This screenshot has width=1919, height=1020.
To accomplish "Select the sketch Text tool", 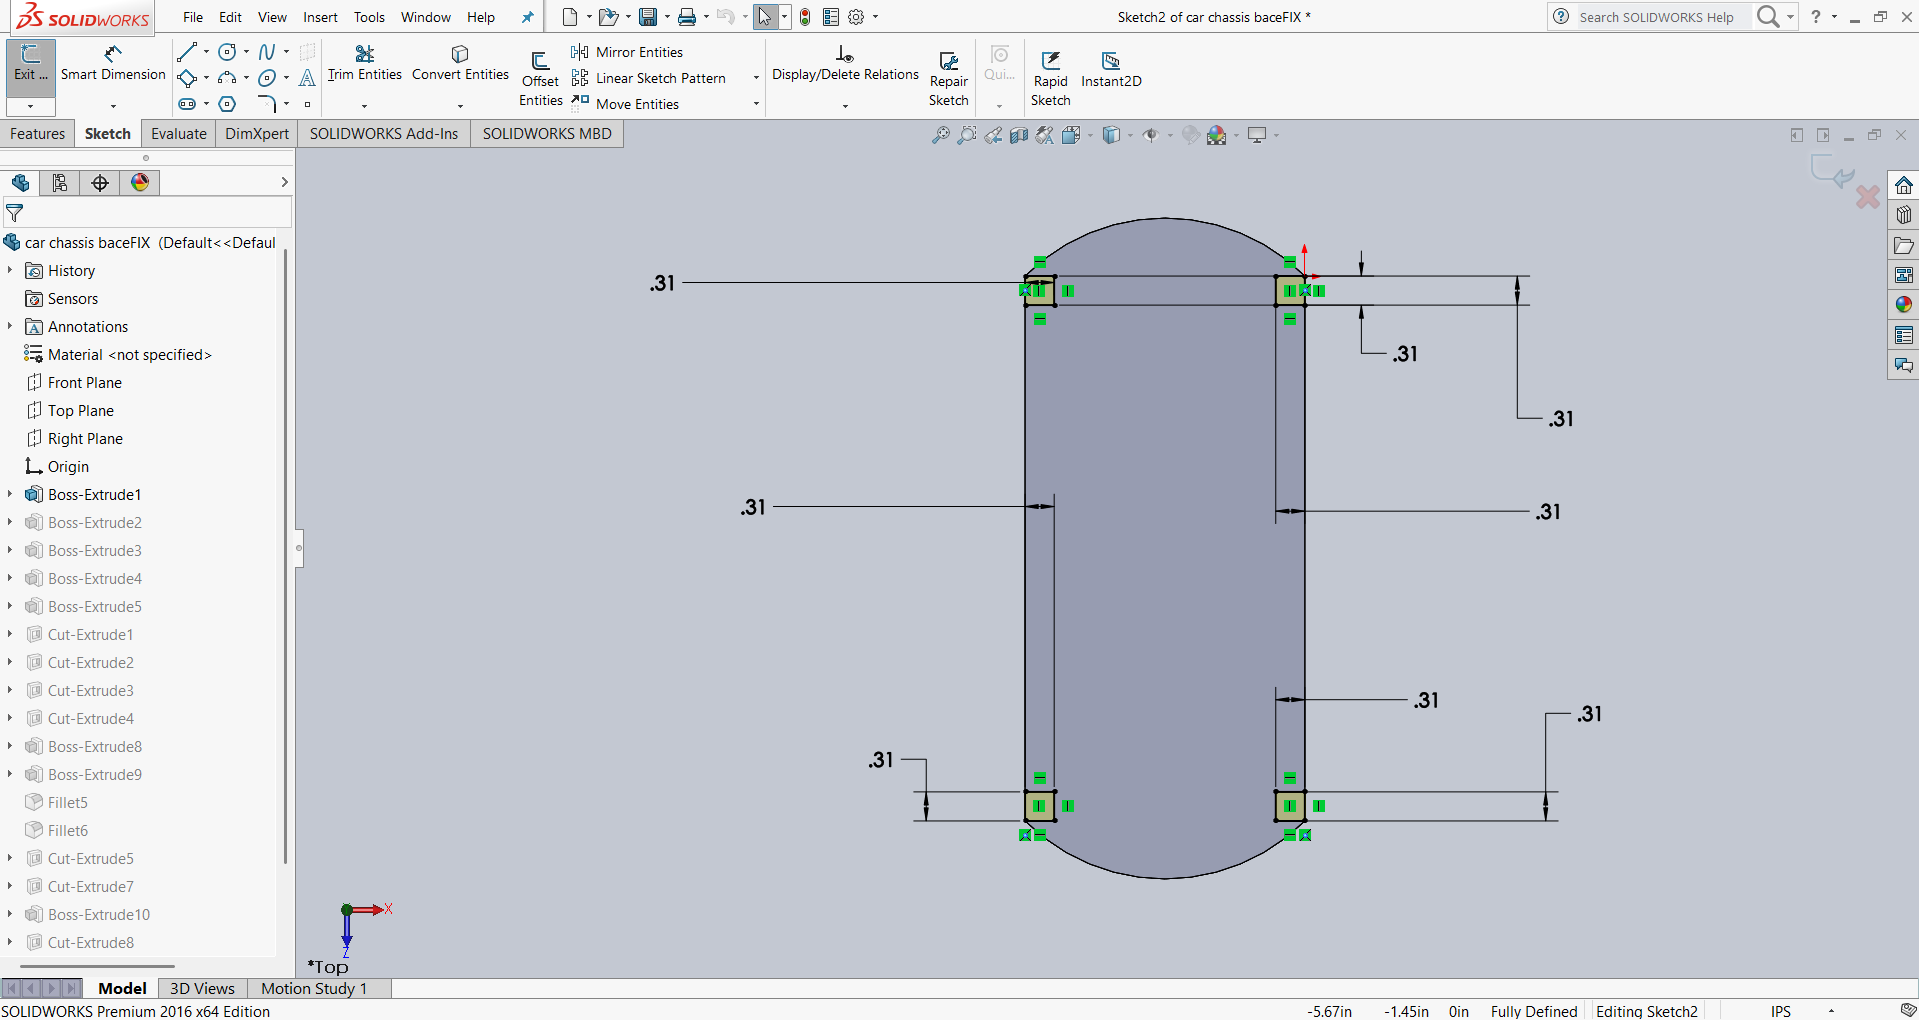I will [307, 78].
